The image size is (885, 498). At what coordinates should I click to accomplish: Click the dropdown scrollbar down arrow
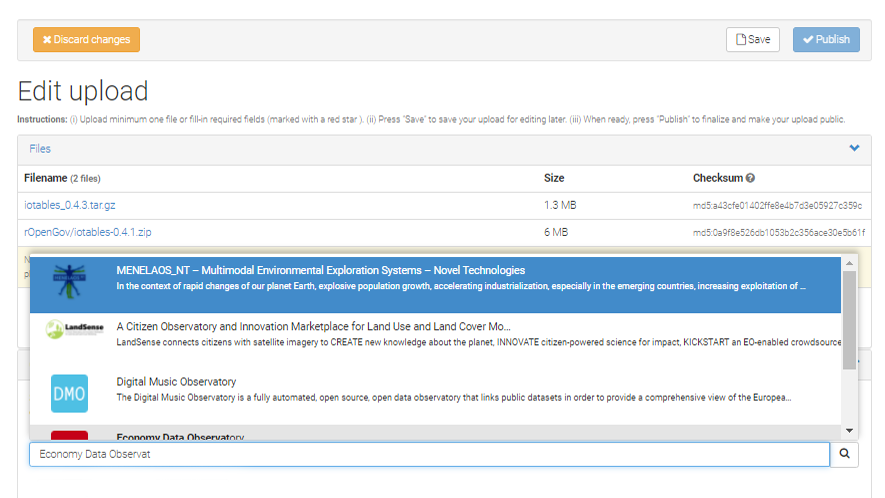849,431
